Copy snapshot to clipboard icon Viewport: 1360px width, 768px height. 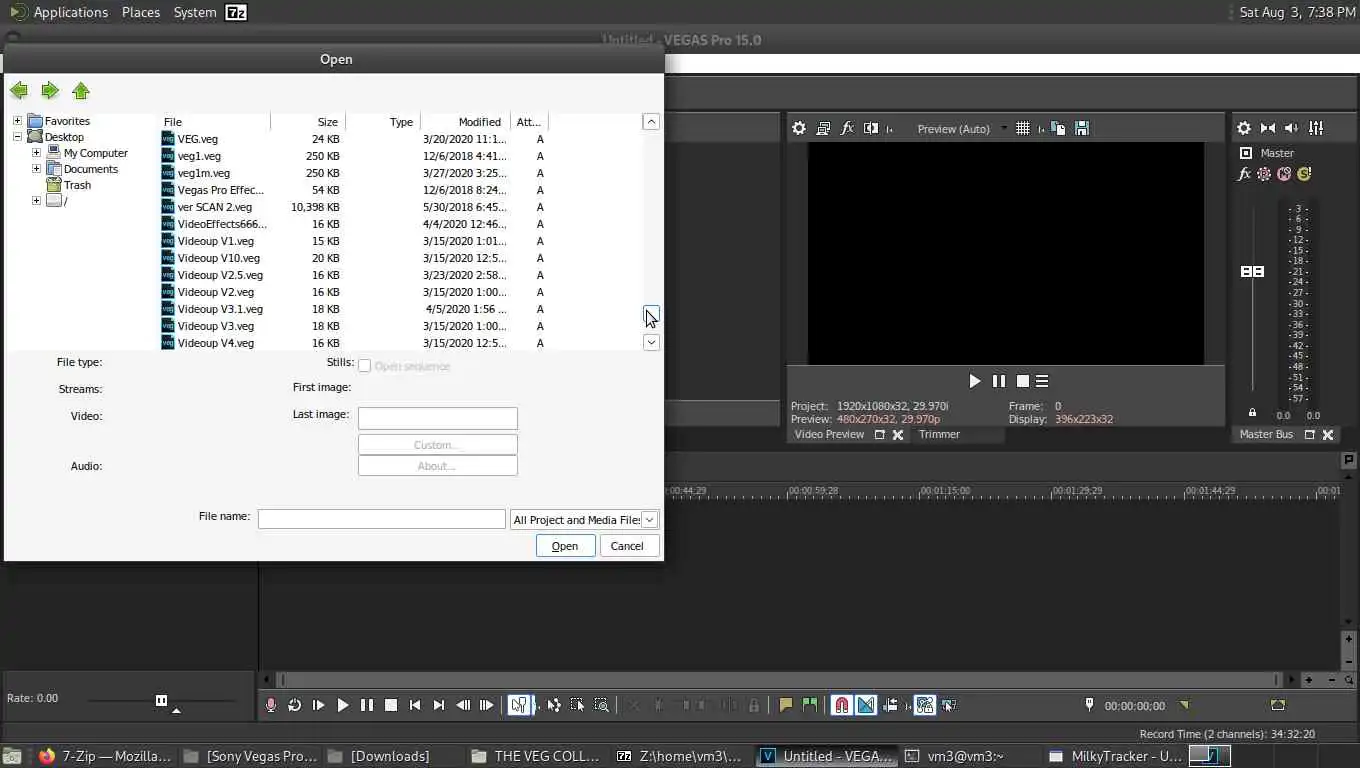pyautogui.click(x=1058, y=128)
